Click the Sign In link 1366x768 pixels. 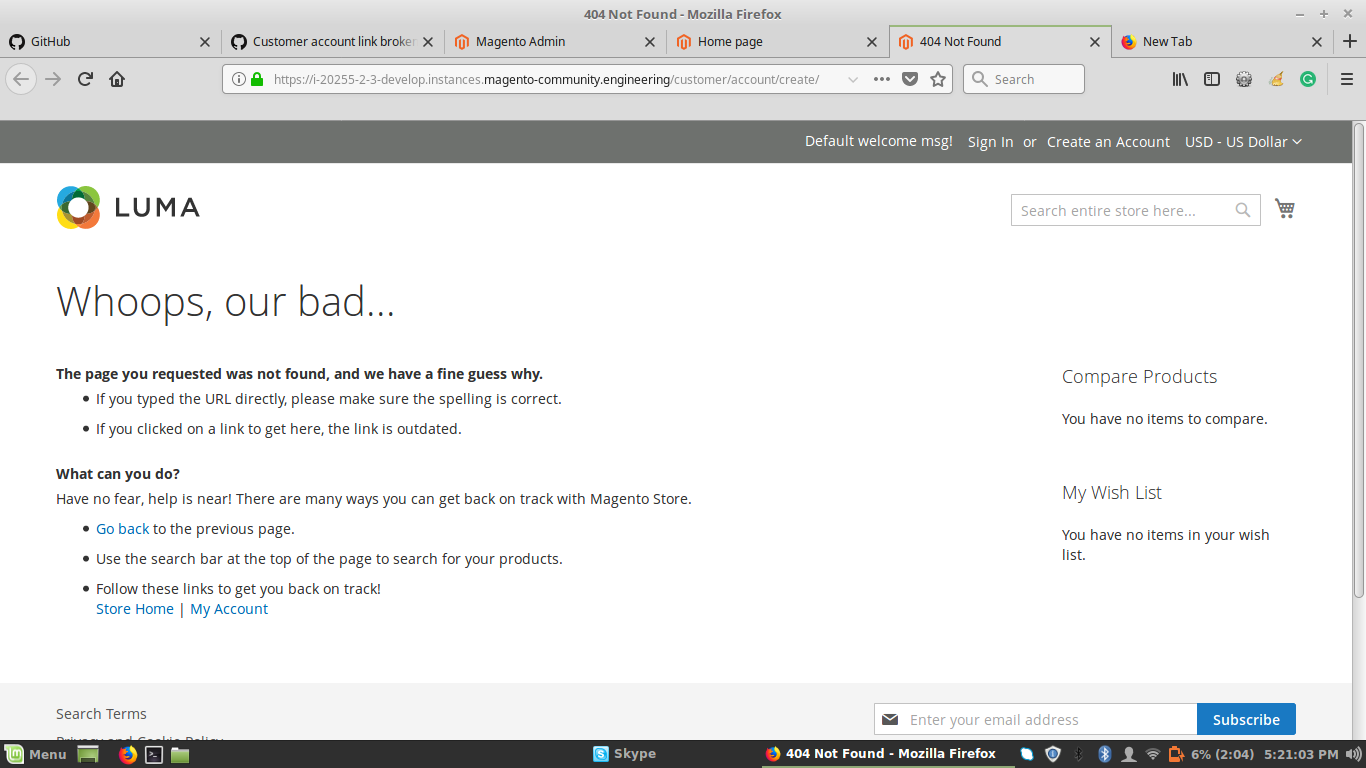click(x=990, y=142)
